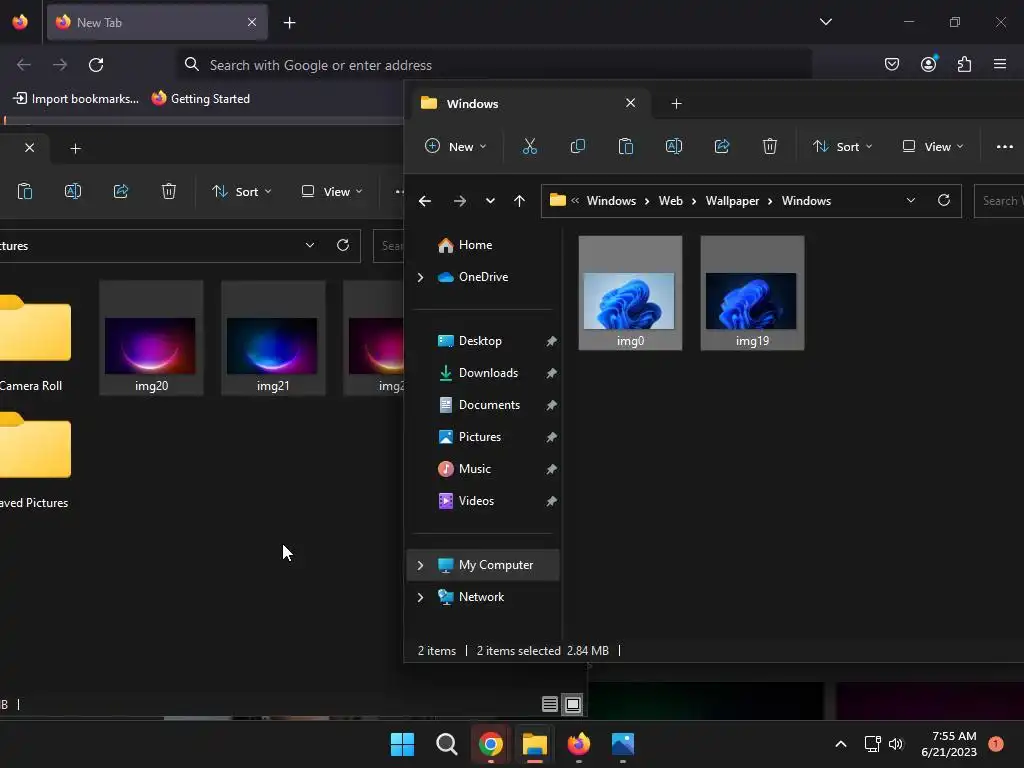
Task: Open Sort dropdown in Windows folder toolbar
Action: (842, 146)
